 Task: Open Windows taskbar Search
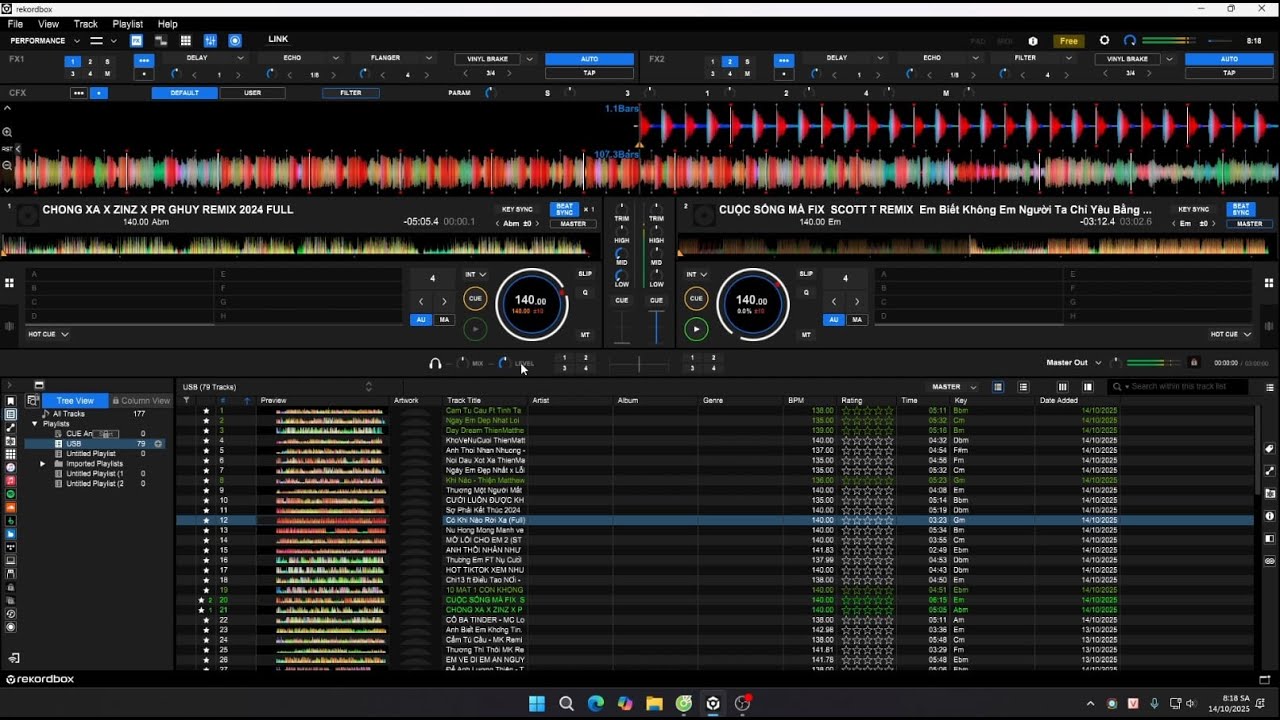(566, 703)
